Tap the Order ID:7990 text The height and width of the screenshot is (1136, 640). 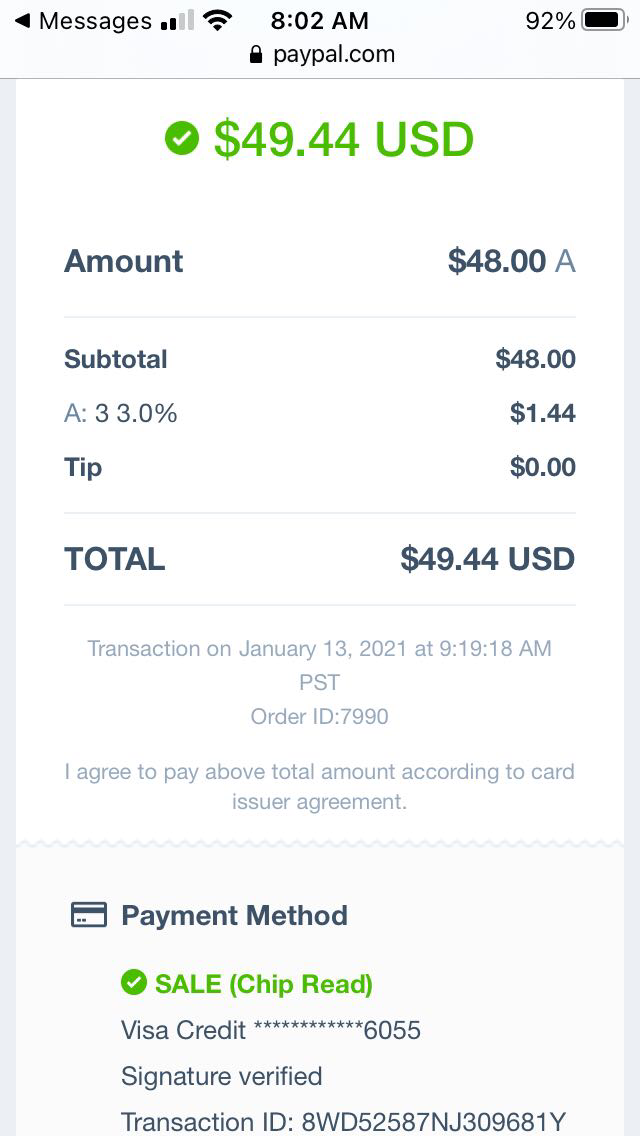pos(320,716)
